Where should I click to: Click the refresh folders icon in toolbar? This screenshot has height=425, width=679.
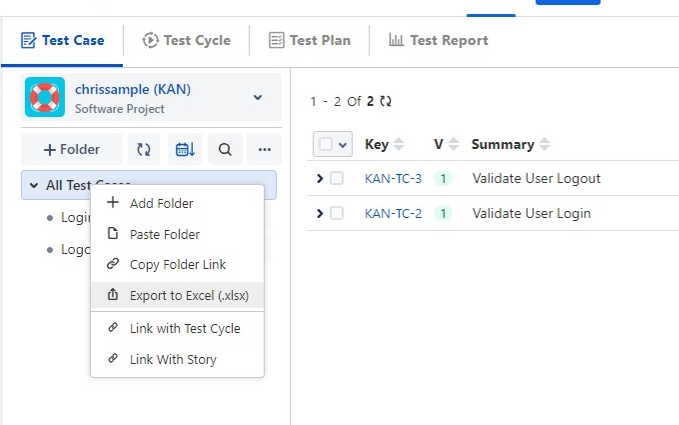click(x=144, y=150)
